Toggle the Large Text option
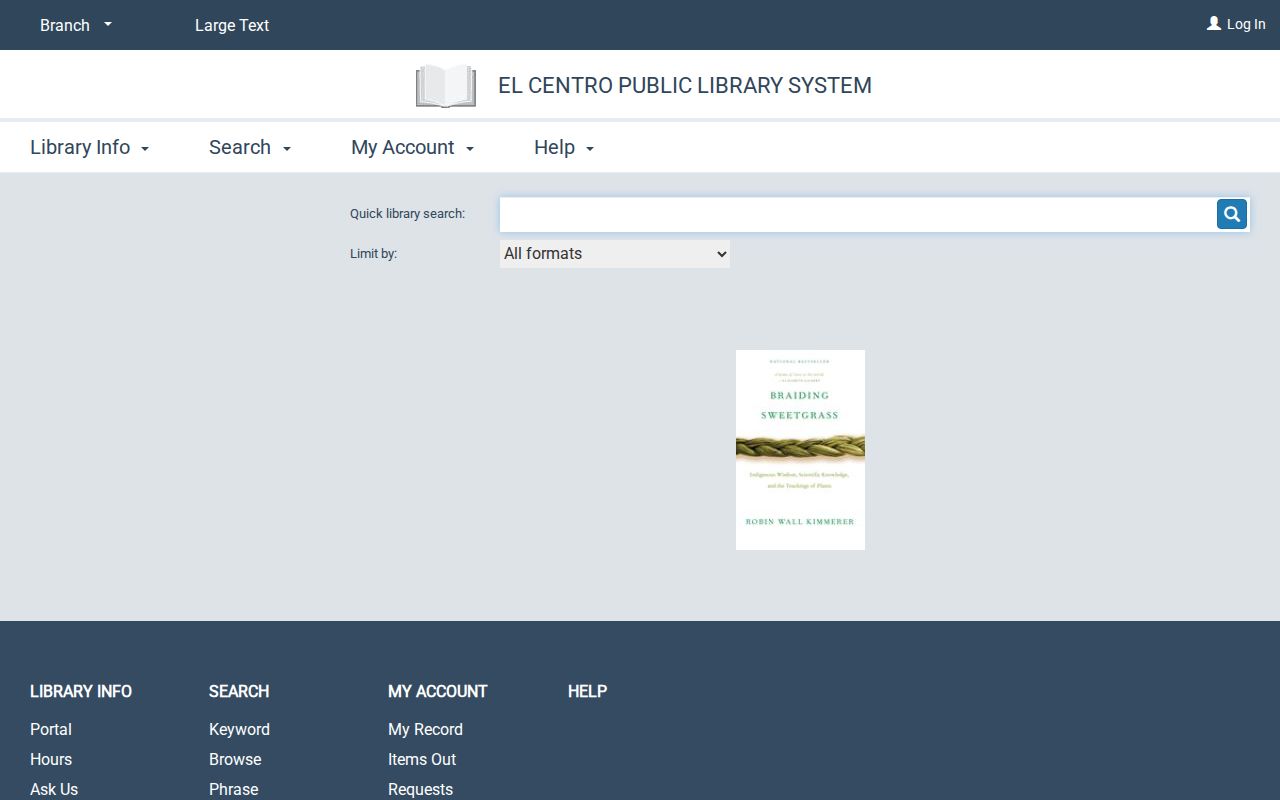Screen dimensions: 1280x800 (x=232, y=25)
